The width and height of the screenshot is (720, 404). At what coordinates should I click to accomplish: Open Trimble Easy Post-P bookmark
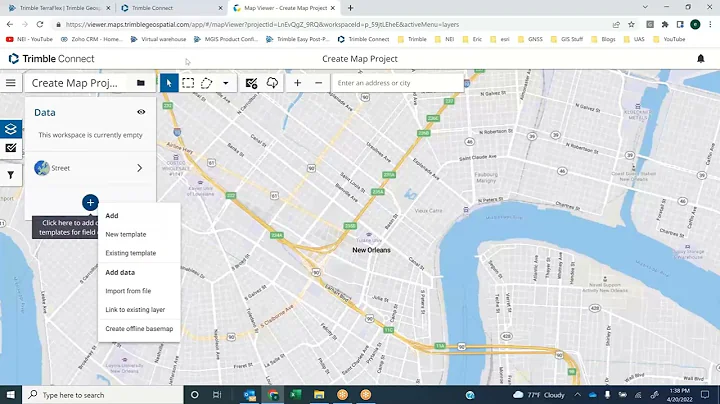(x=298, y=39)
